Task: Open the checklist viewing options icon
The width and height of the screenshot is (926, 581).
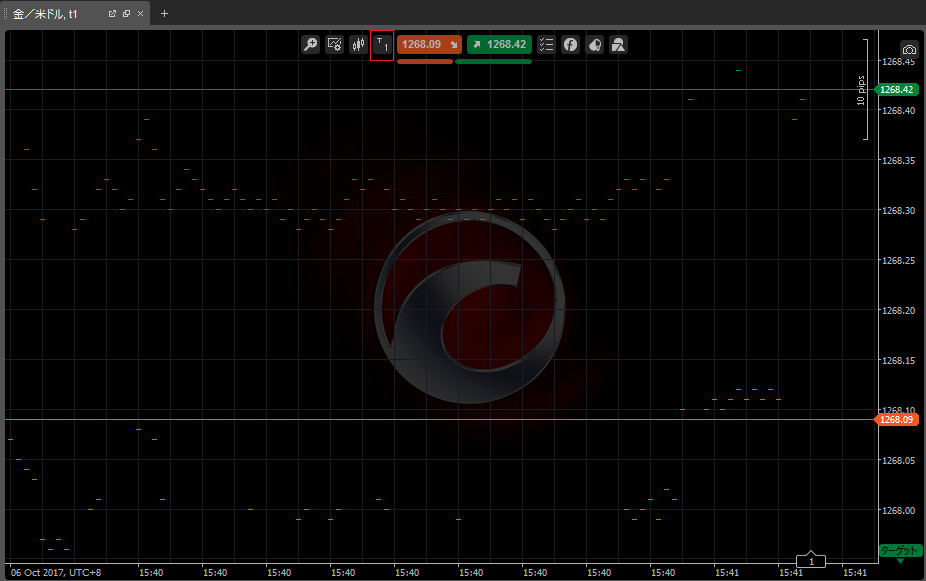Action: click(x=546, y=45)
